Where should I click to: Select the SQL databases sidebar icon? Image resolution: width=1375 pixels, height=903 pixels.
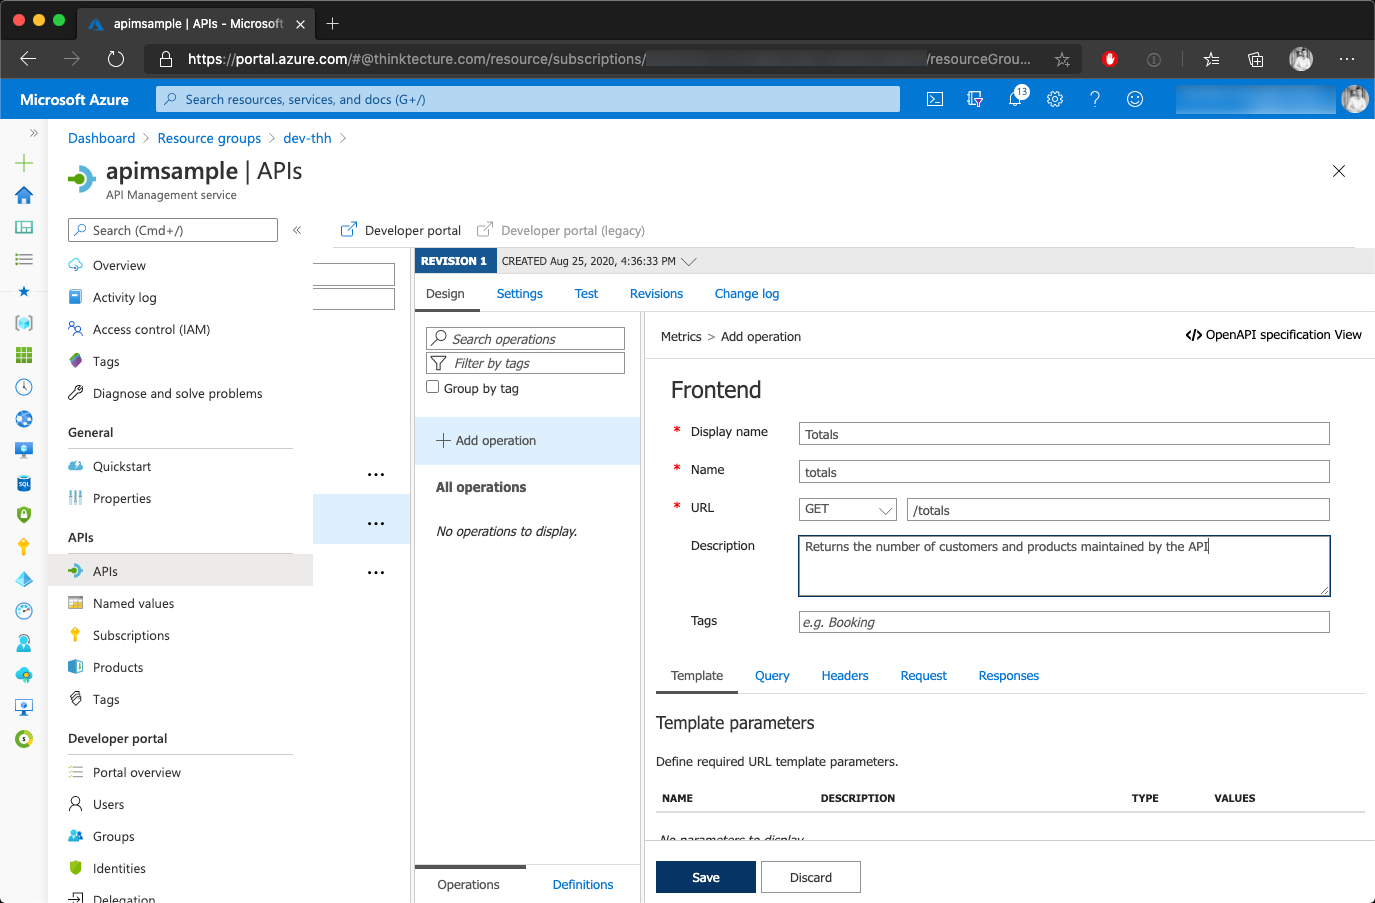tap(24, 484)
